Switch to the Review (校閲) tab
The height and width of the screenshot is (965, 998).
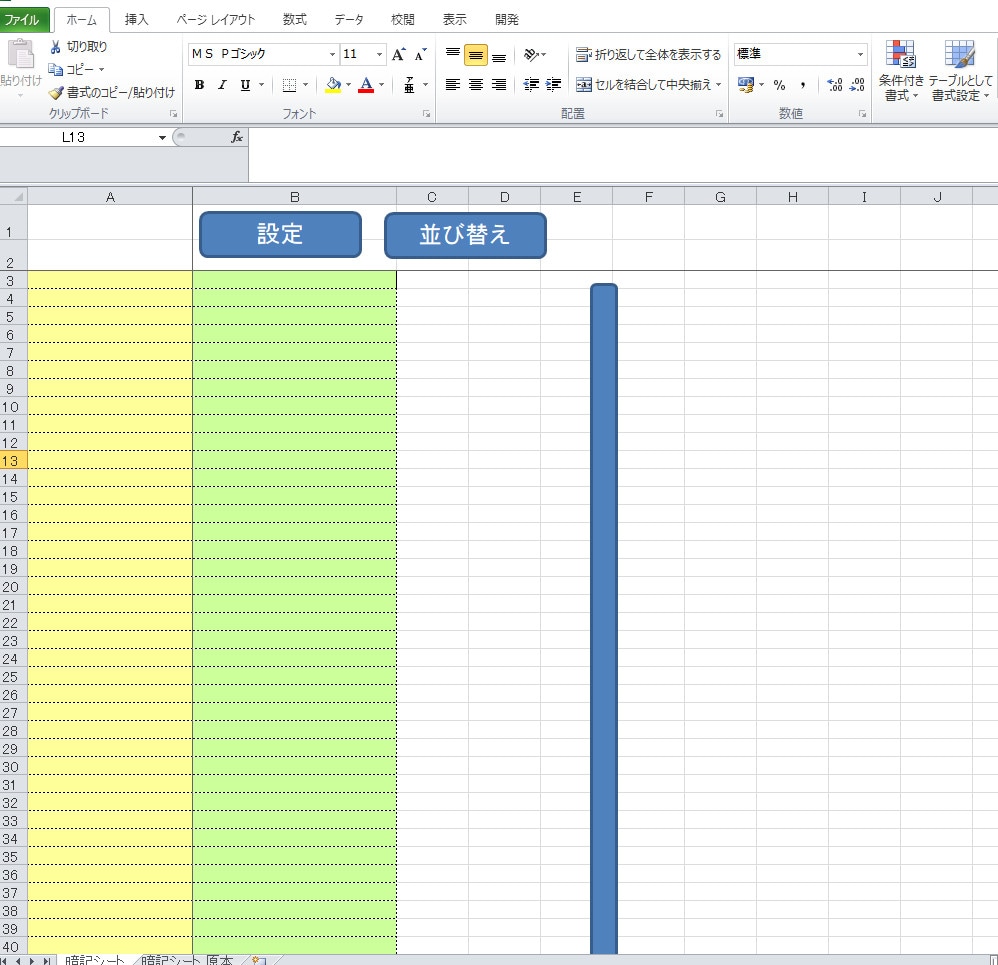click(402, 20)
